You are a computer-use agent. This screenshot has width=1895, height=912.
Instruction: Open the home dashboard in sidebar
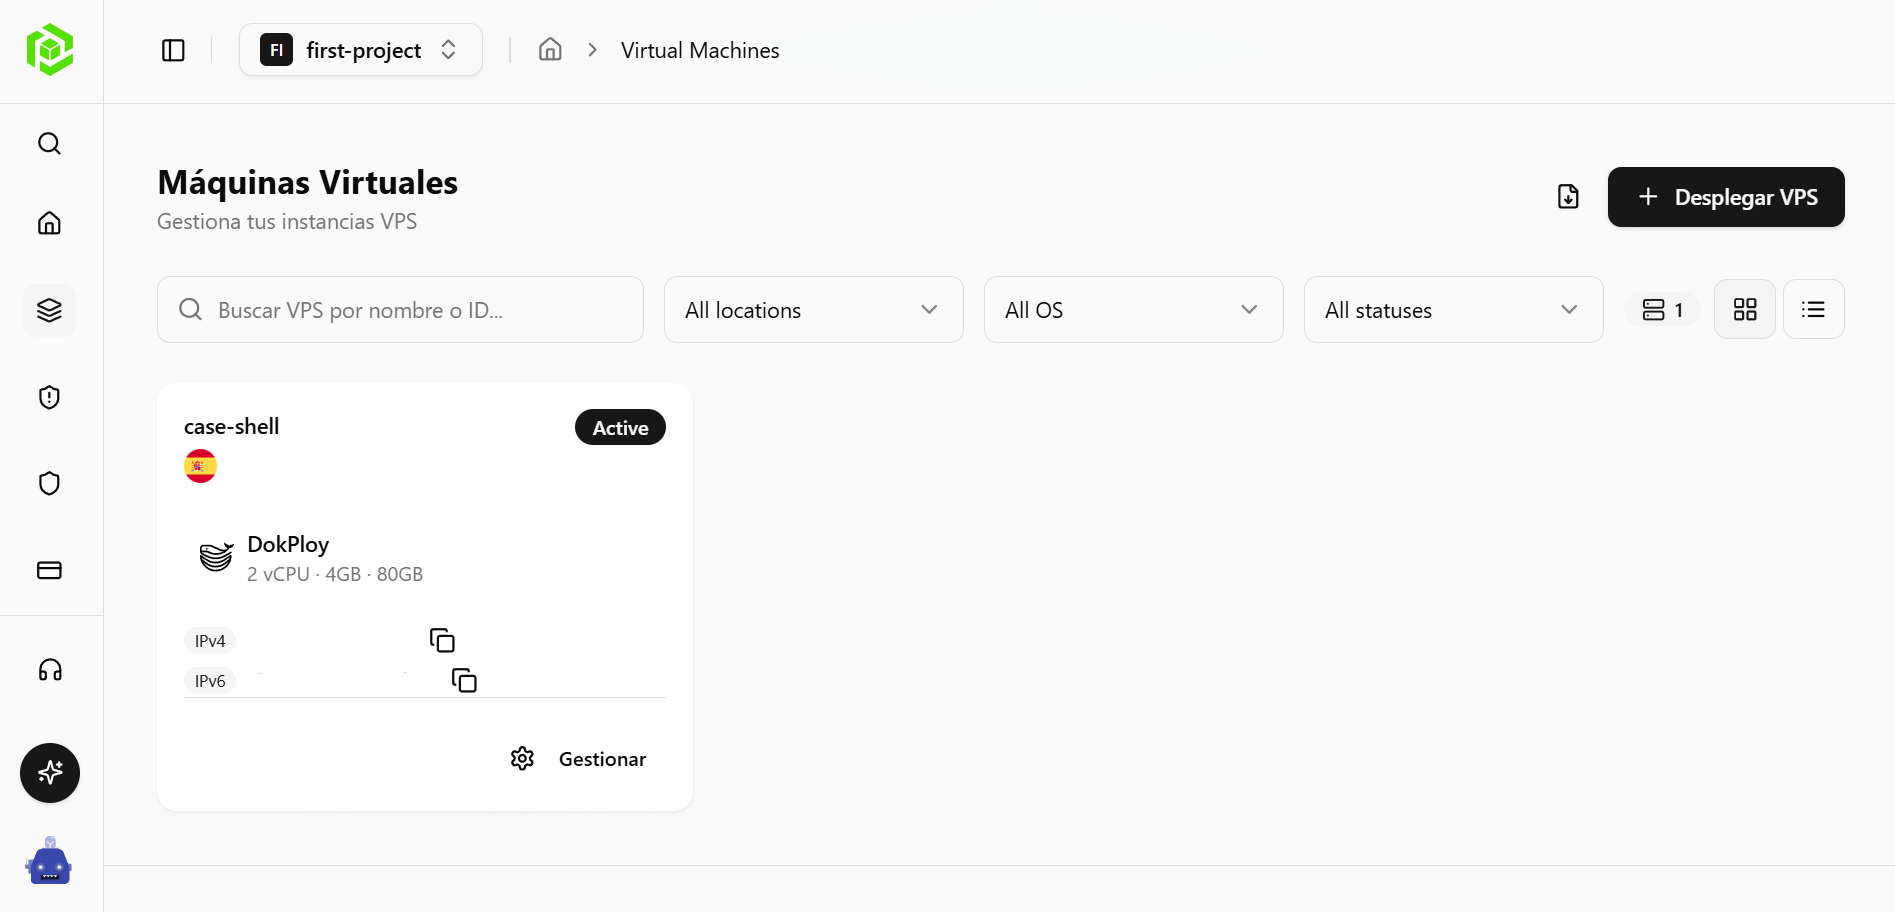tap(49, 223)
